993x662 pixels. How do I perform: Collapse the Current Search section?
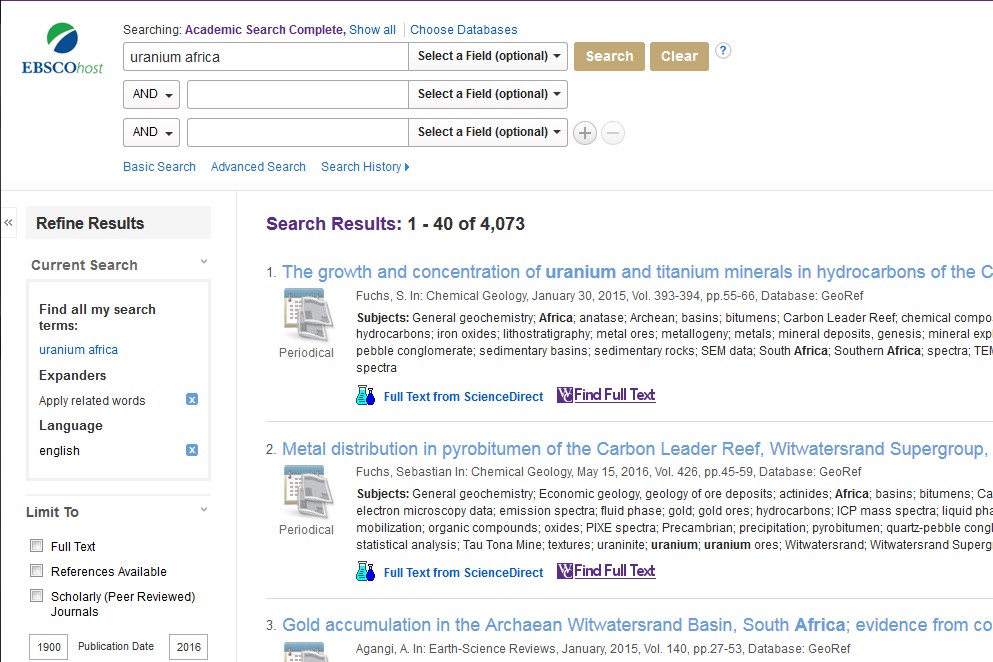[x=204, y=262]
